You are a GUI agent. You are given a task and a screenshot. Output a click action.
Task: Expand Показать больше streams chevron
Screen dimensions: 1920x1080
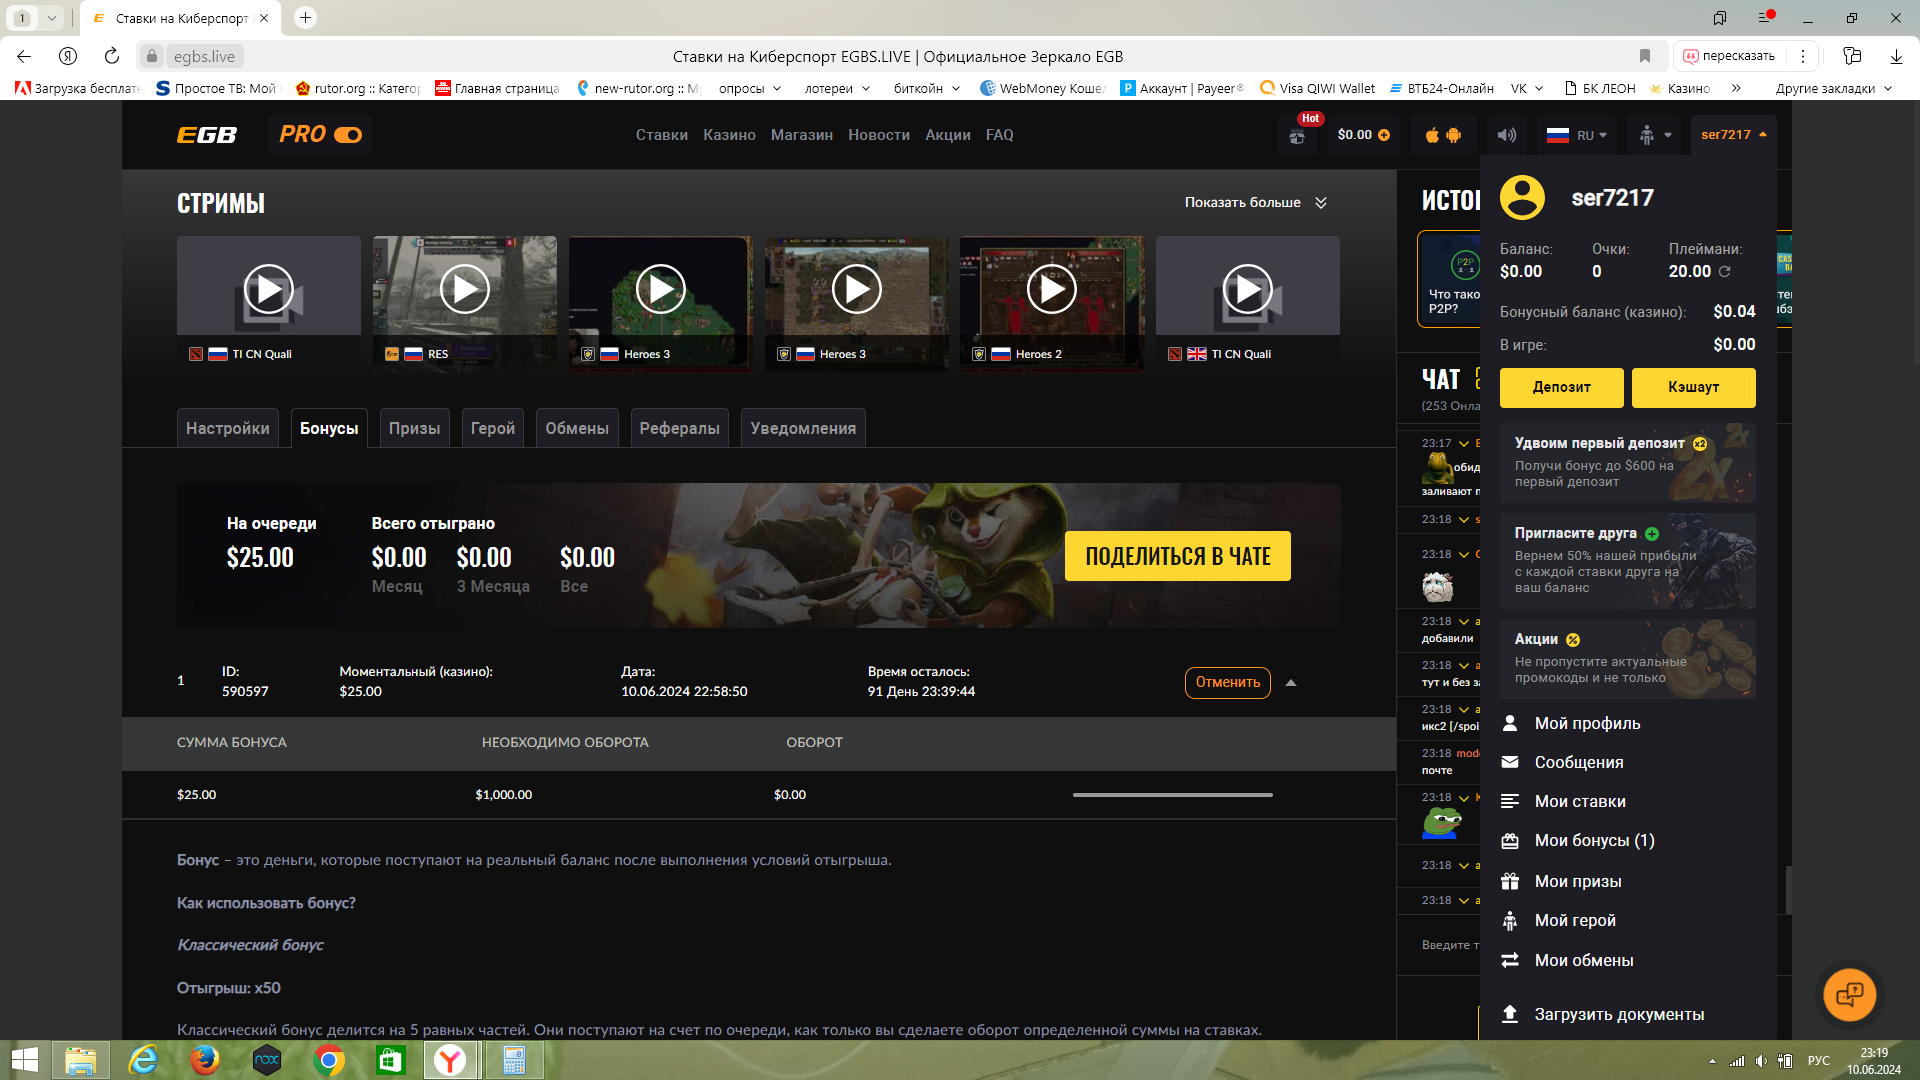pos(1321,203)
